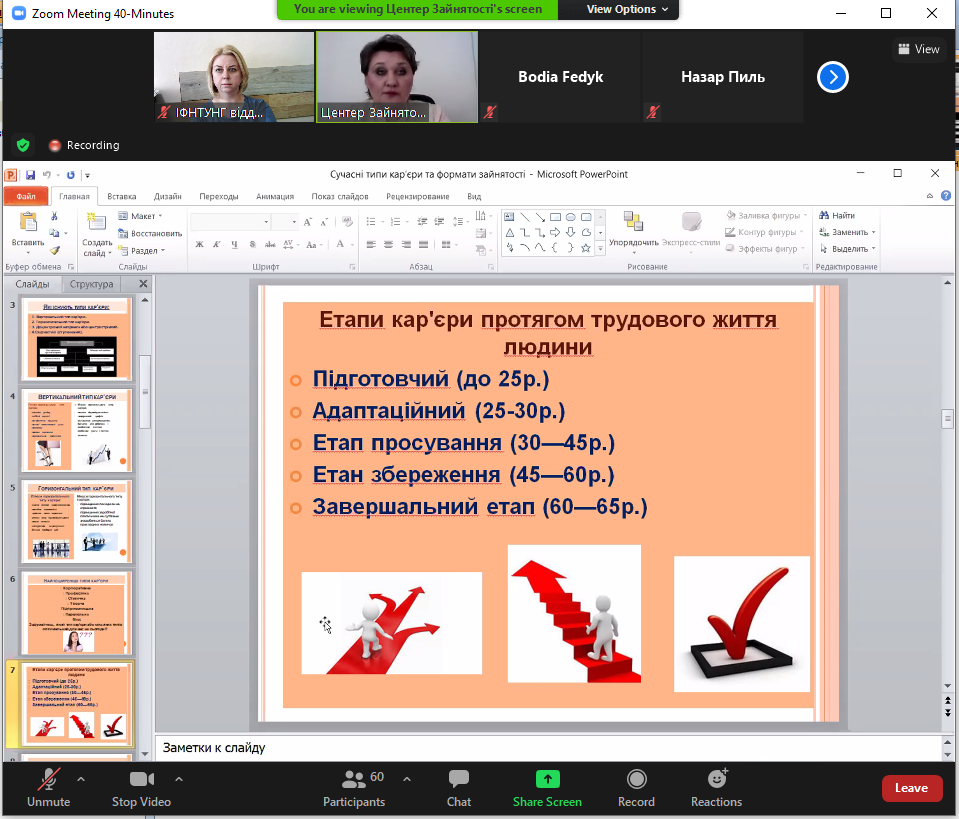Show next participants with blue arrow
The image size is (959, 819).
click(832, 77)
